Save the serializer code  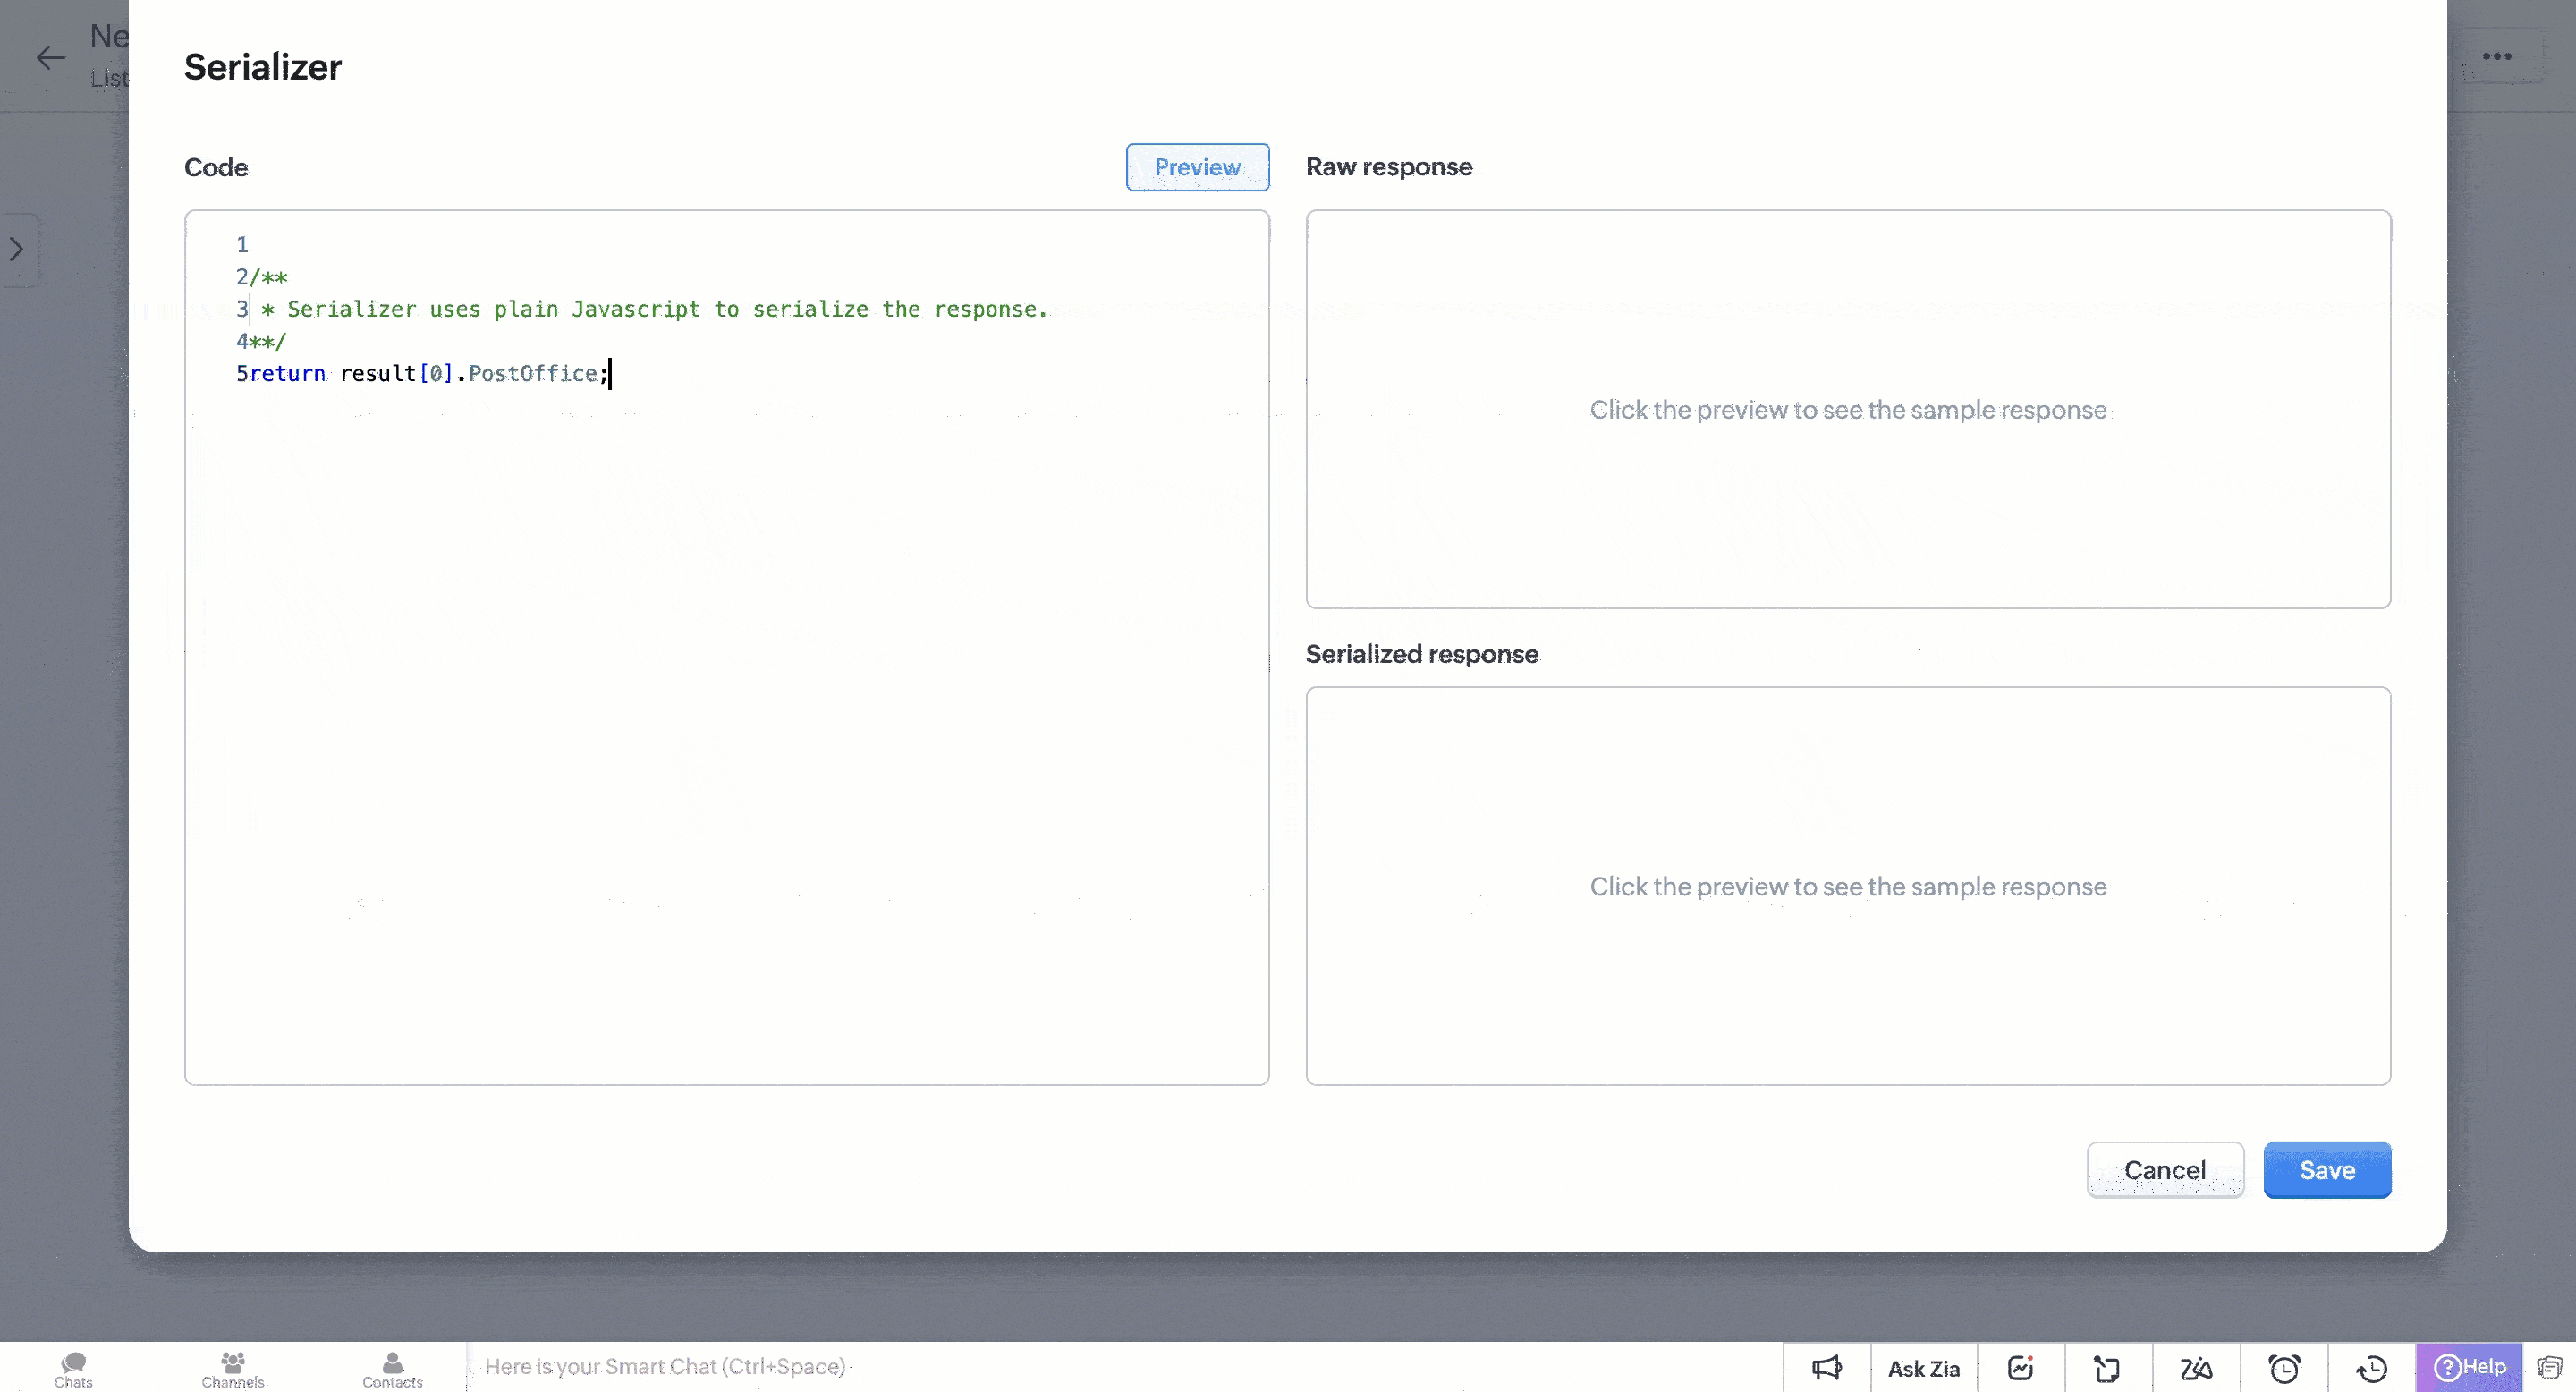point(2326,1169)
